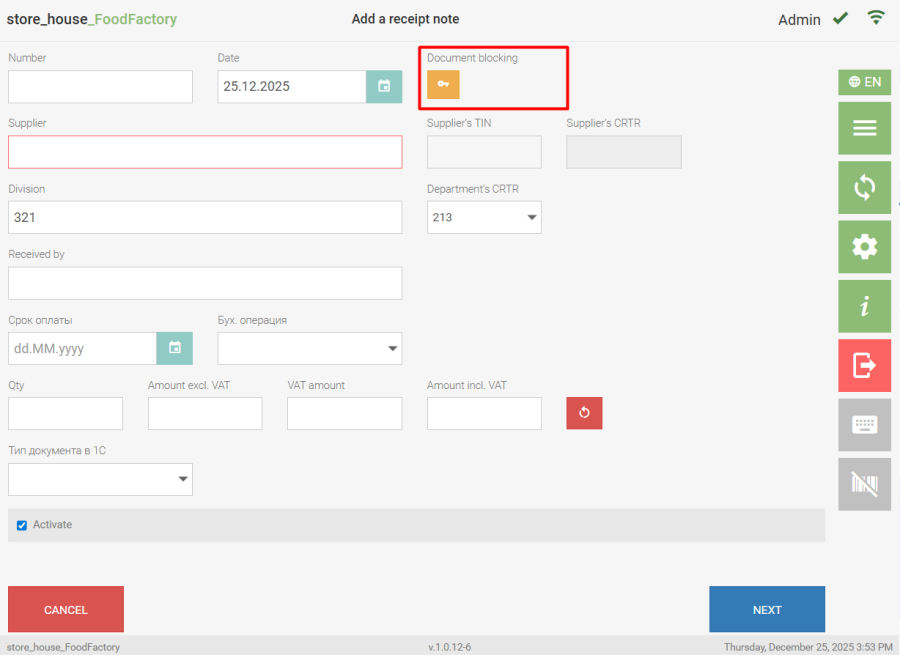Click the Document blocking key icon

(x=443, y=84)
